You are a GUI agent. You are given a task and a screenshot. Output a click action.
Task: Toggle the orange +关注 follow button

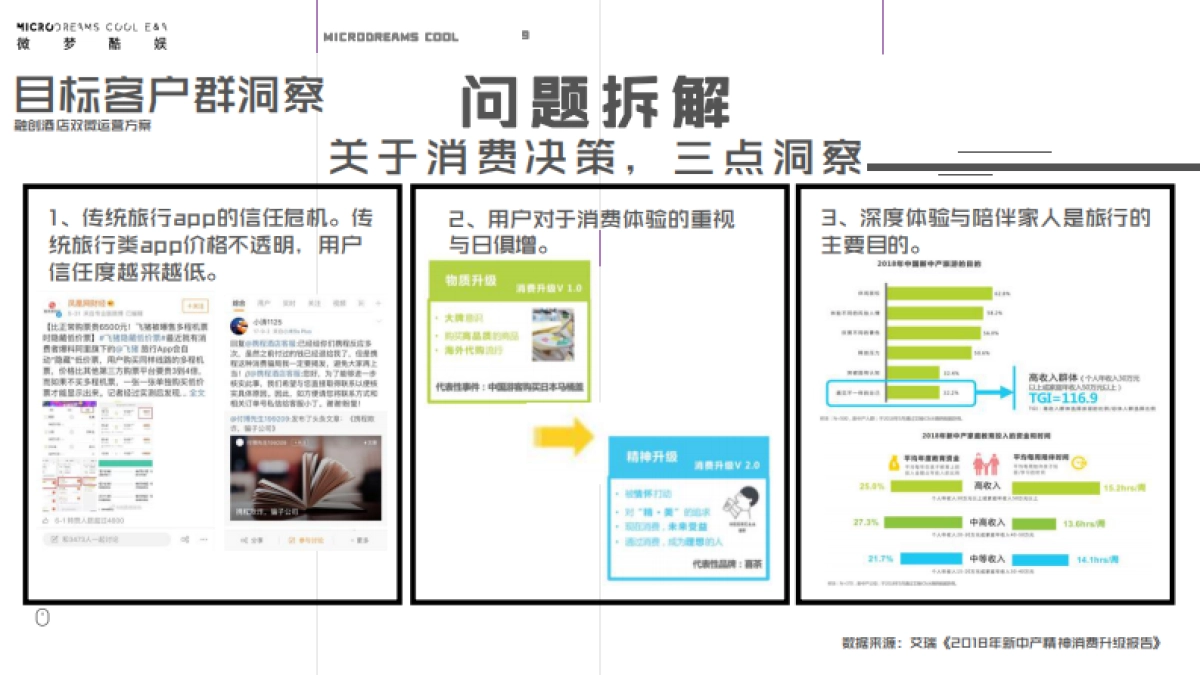(197, 304)
